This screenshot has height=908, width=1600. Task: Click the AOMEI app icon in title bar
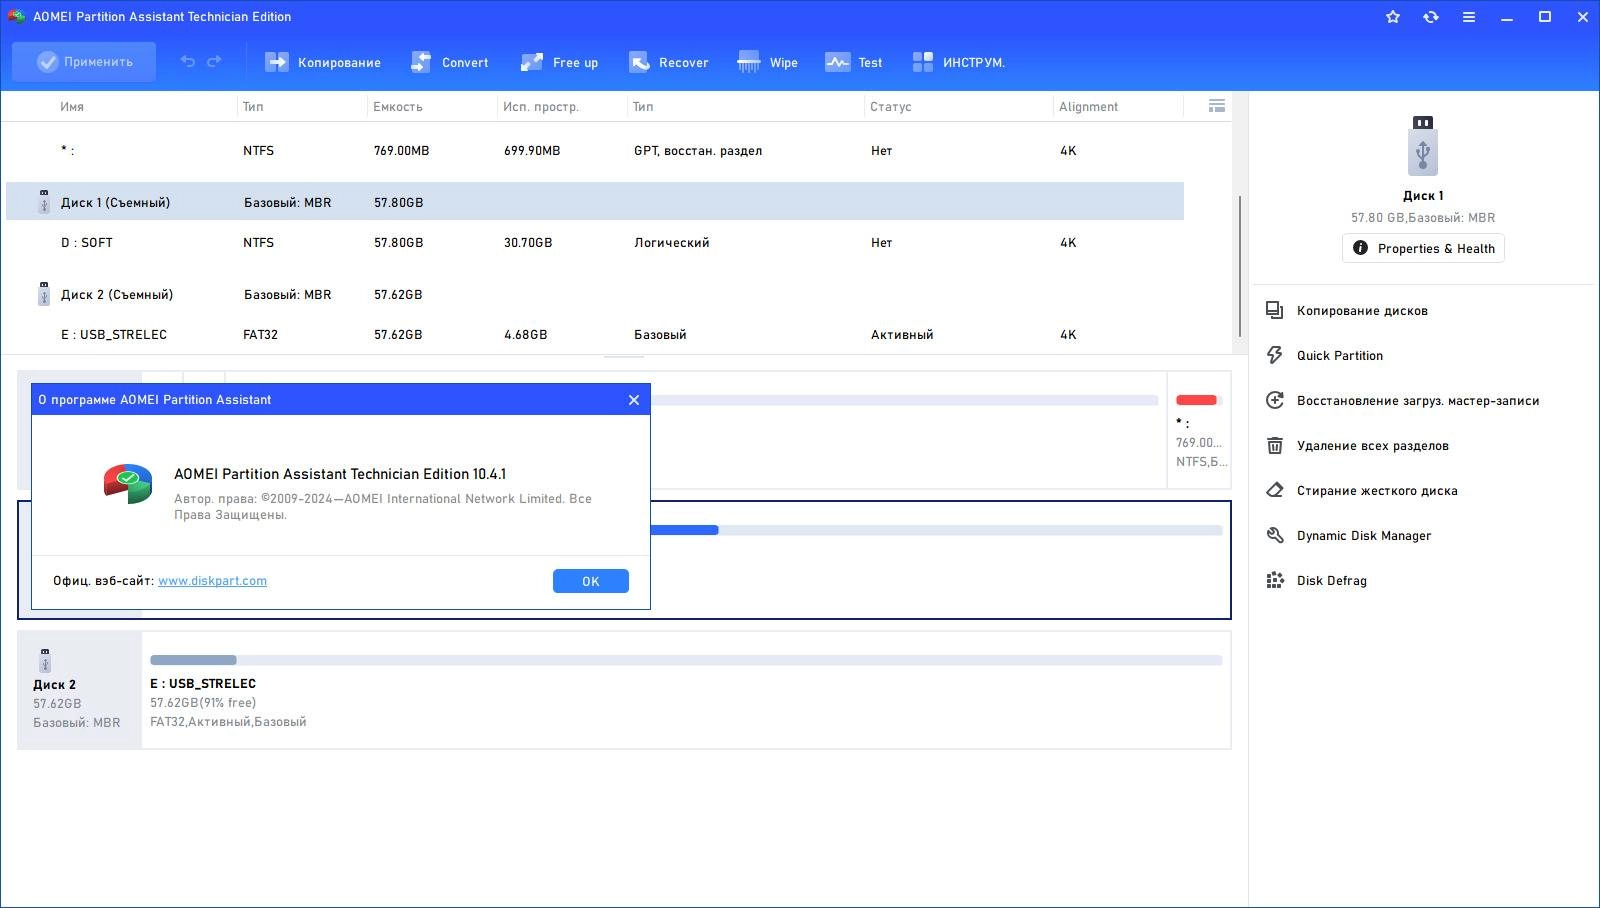coord(16,16)
